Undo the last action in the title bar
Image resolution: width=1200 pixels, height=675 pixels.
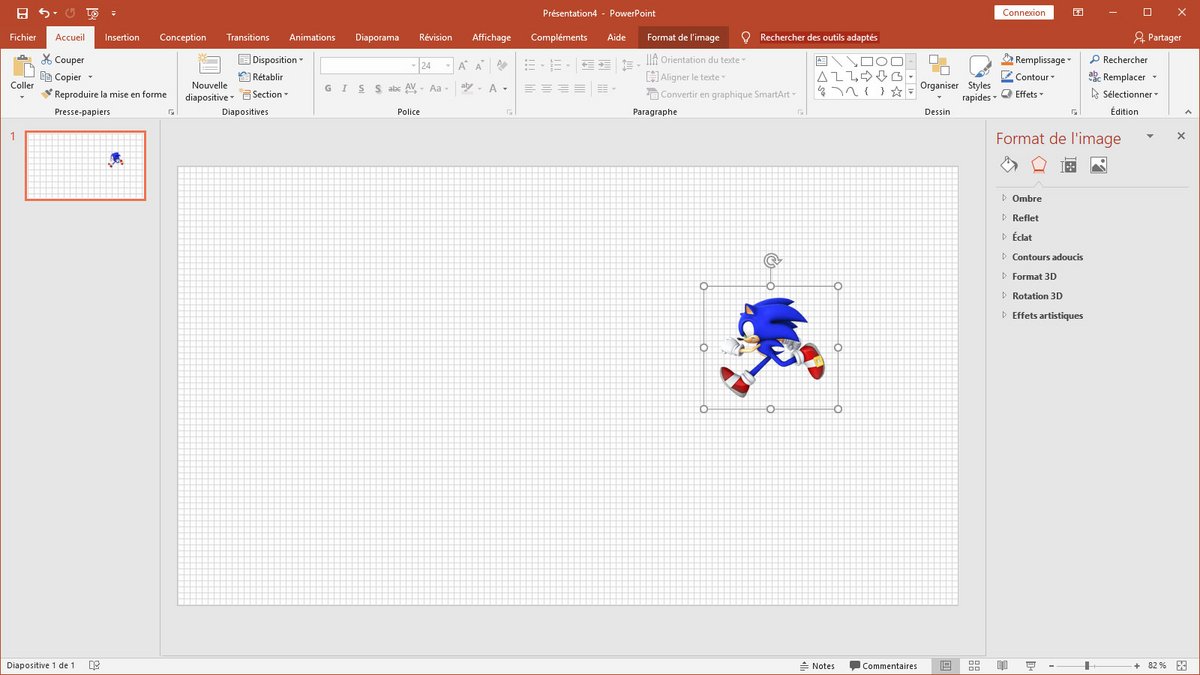[44, 13]
